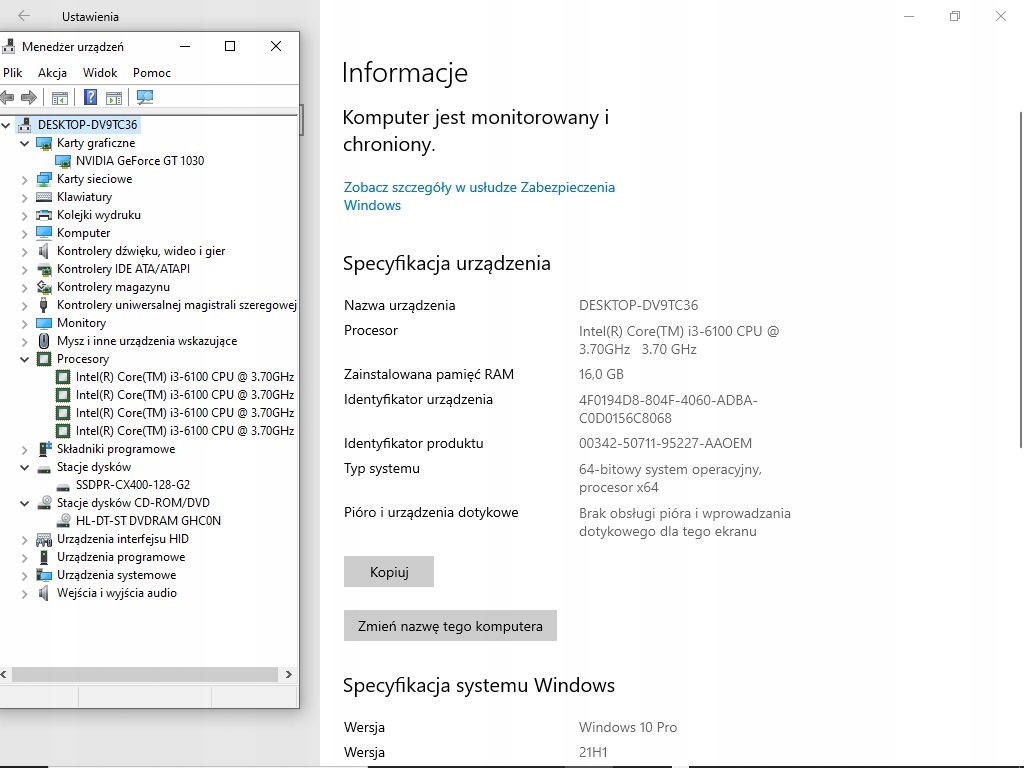This screenshot has width=1024, height=768.
Task: Open Zobacz szczegóły w usłudze Zabezpieczenia Windows link
Action: coord(479,196)
